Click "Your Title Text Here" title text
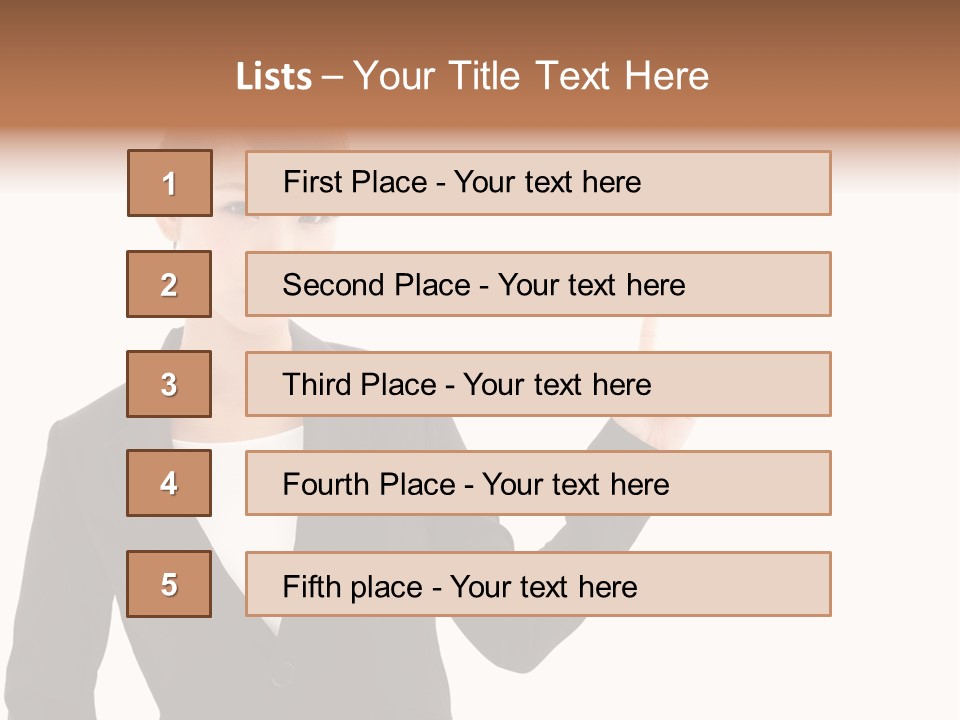This screenshot has height=720, width=960. pos(531,77)
